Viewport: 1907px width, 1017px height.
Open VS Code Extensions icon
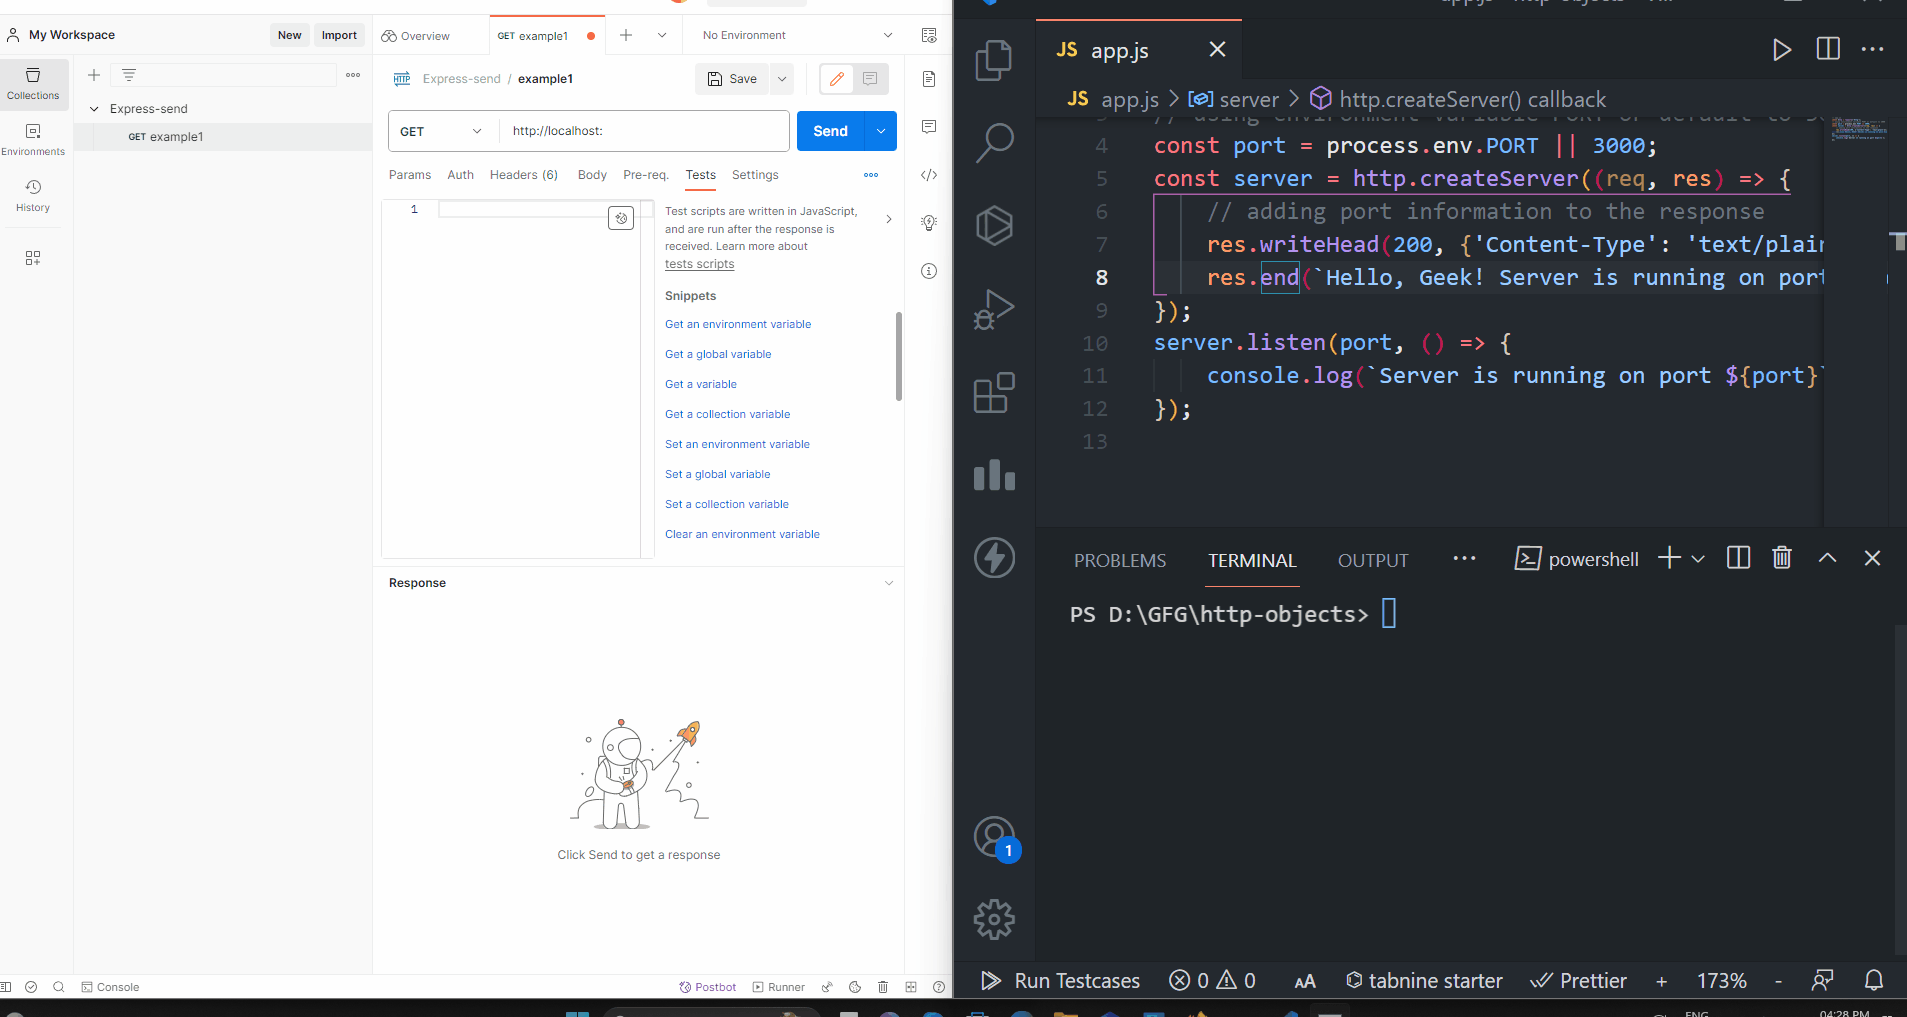pyautogui.click(x=994, y=393)
